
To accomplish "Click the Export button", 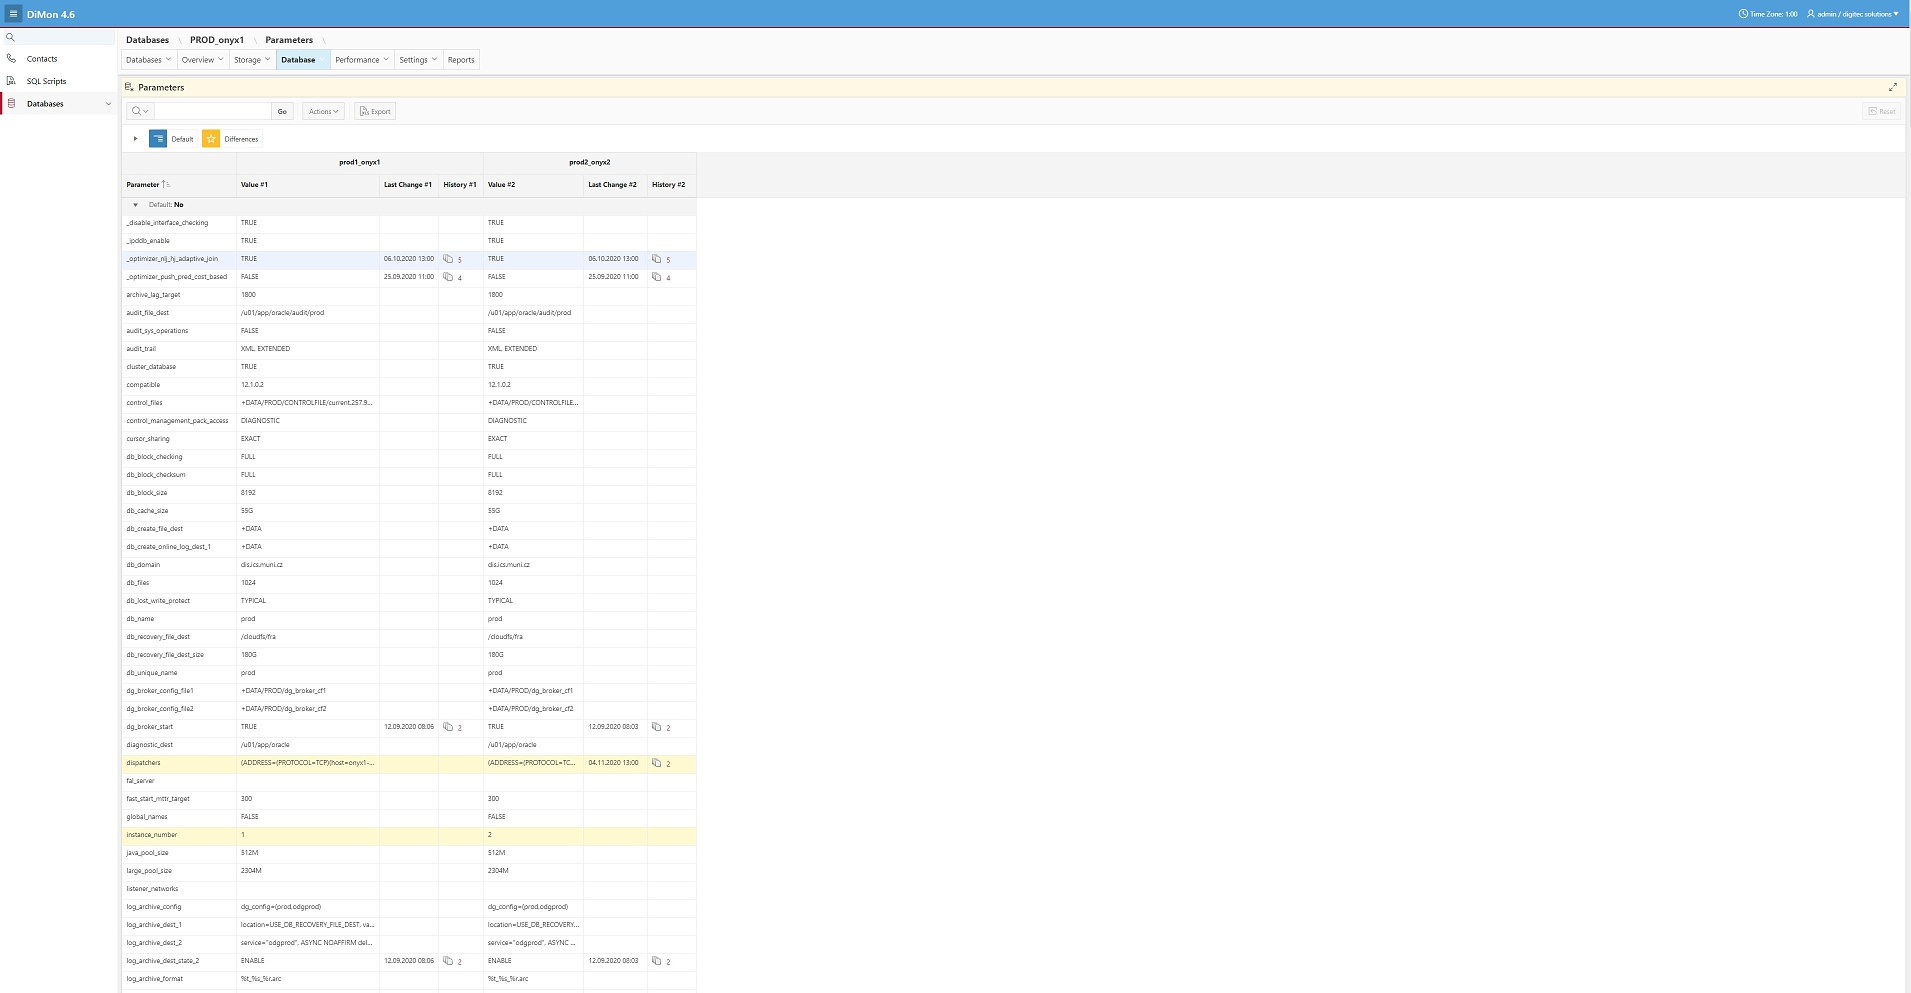I will click(375, 111).
